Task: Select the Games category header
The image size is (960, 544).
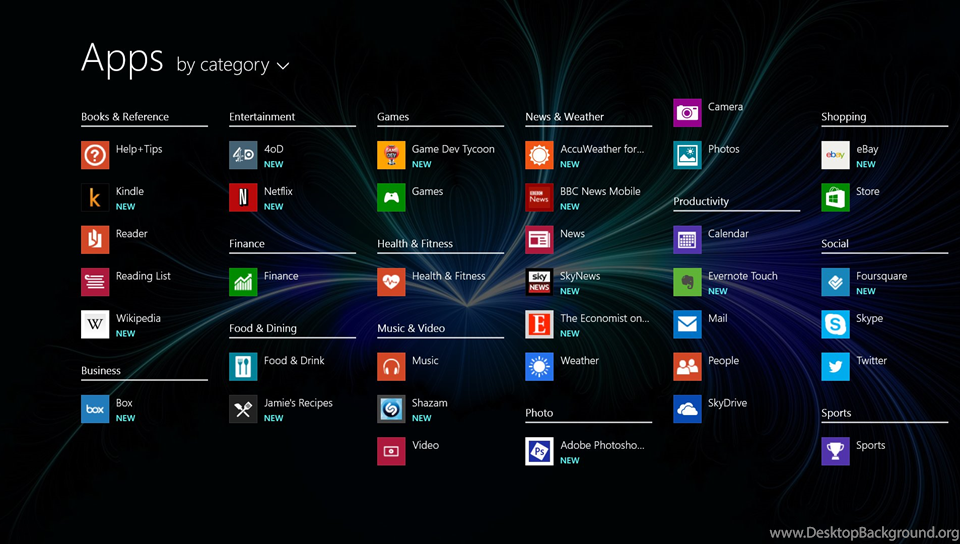Action: (393, 117)
